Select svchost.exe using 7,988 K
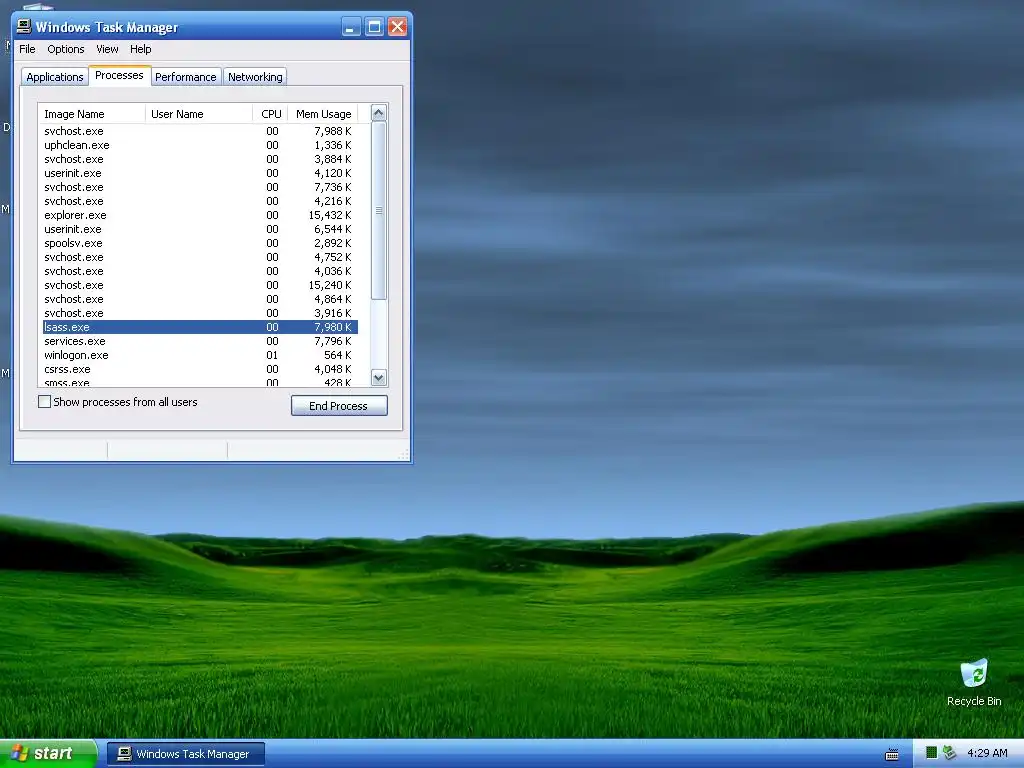 coord(200,131)
